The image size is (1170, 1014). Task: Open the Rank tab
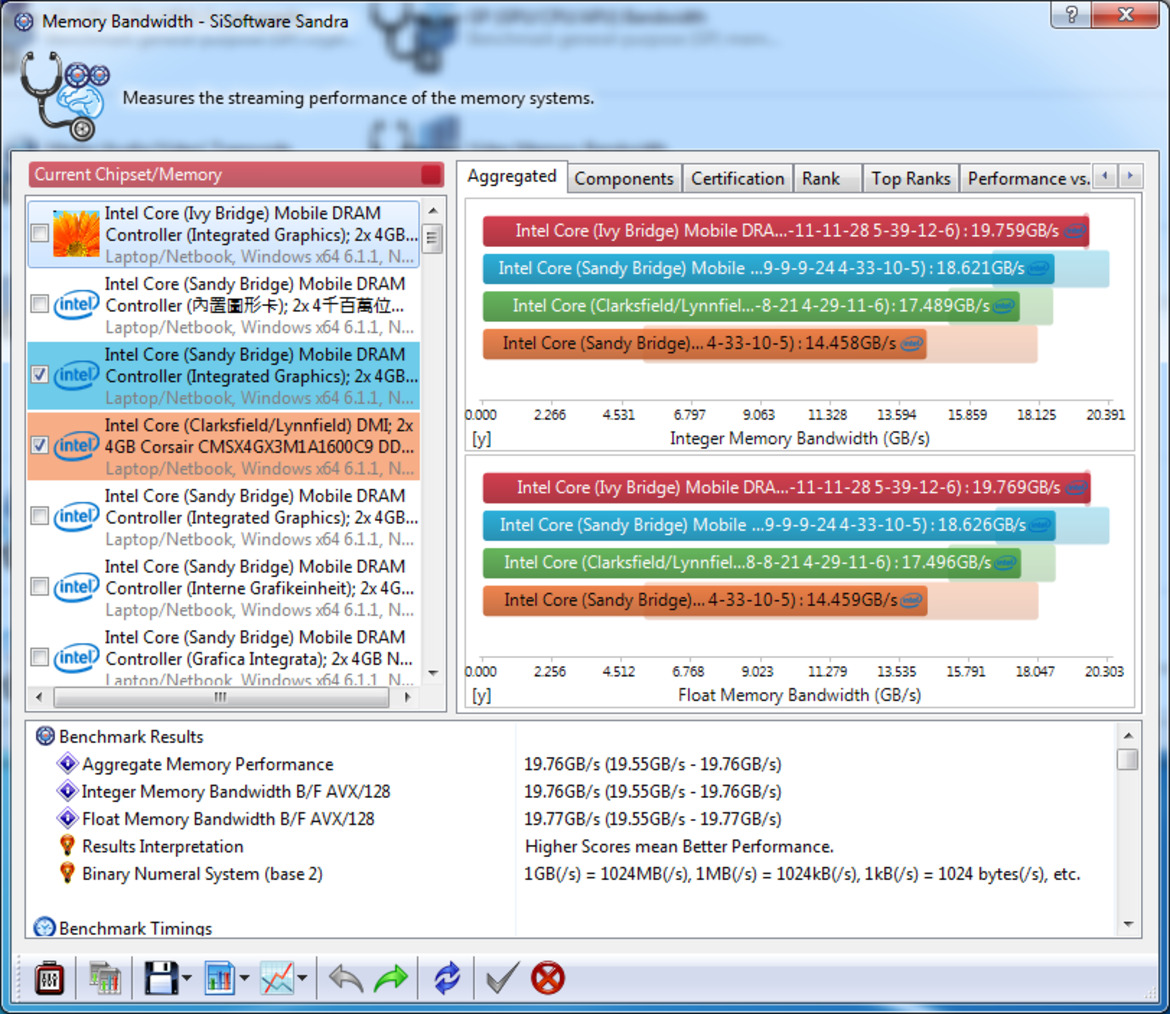[x=827, y=179]
